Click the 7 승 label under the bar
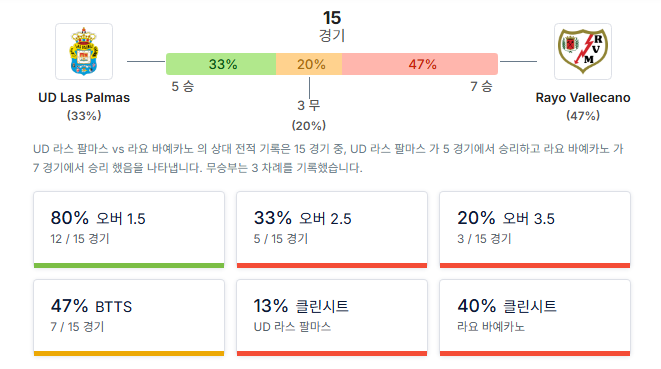 481,86
